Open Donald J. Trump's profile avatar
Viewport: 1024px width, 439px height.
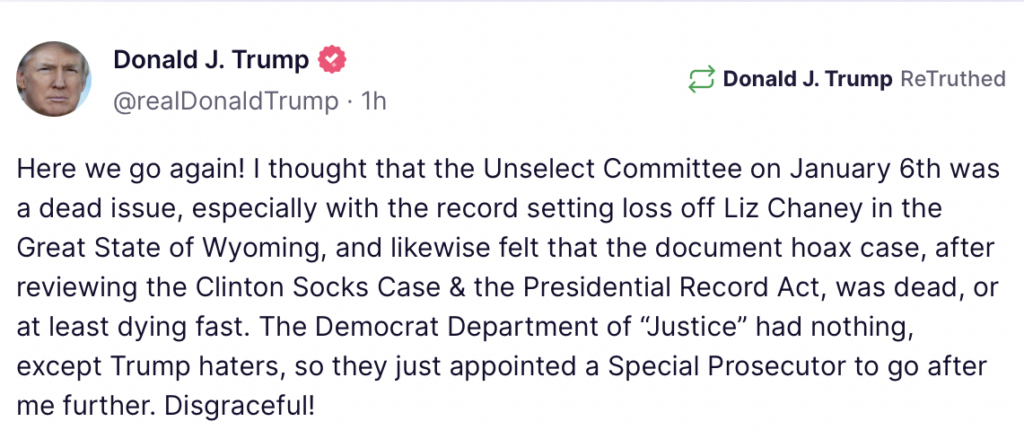pyautogui.click(x=54, y=79)
